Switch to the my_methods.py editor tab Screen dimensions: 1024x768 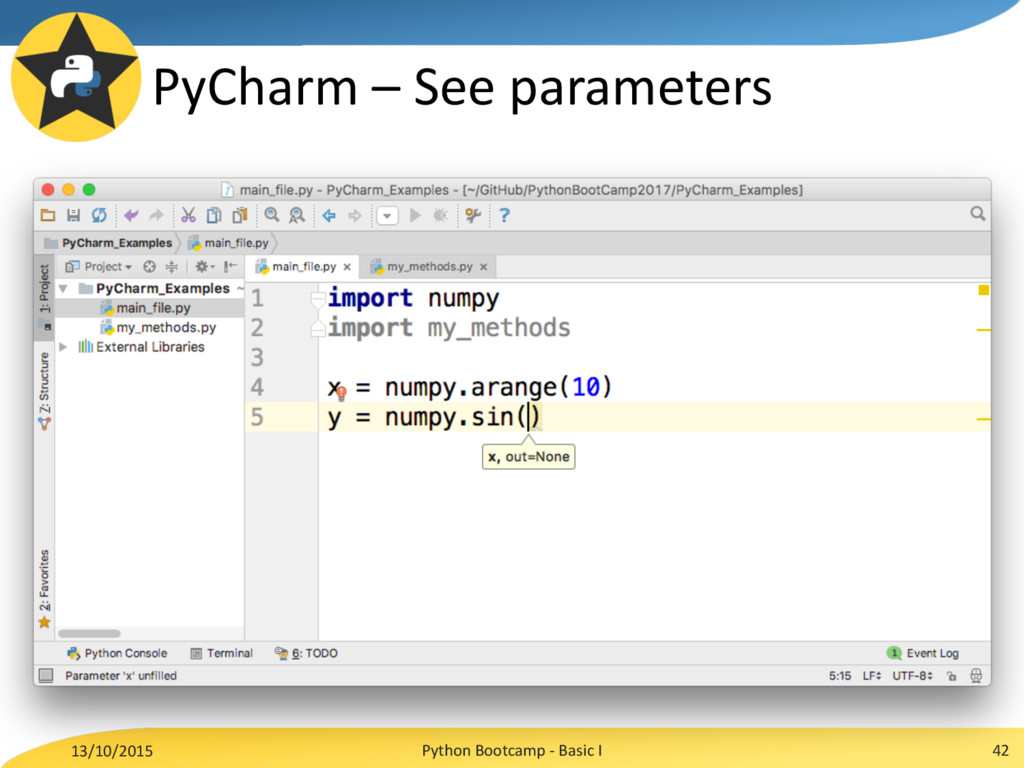(429, 266)
